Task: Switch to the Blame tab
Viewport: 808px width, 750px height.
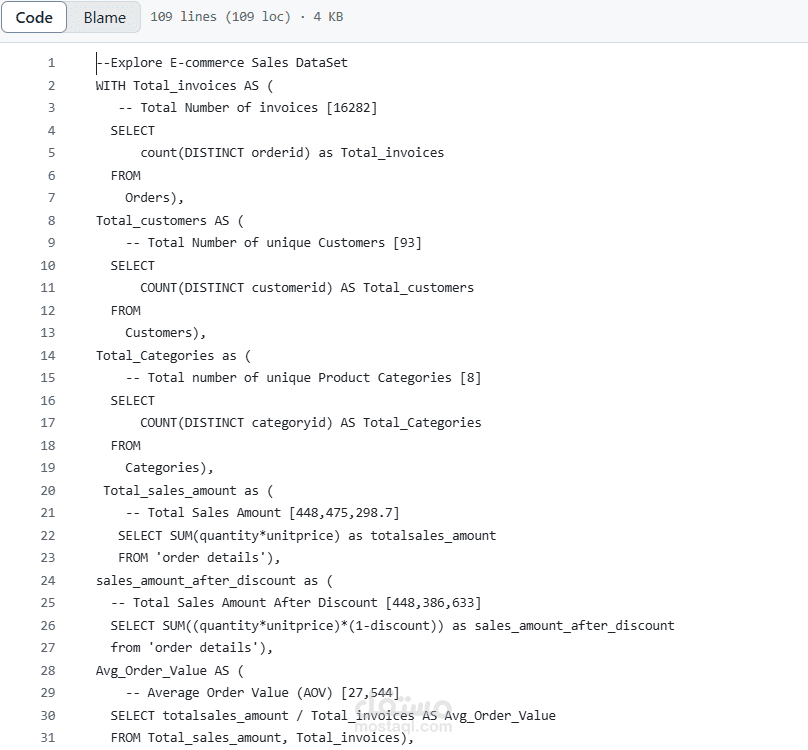Action: point(105,17)
